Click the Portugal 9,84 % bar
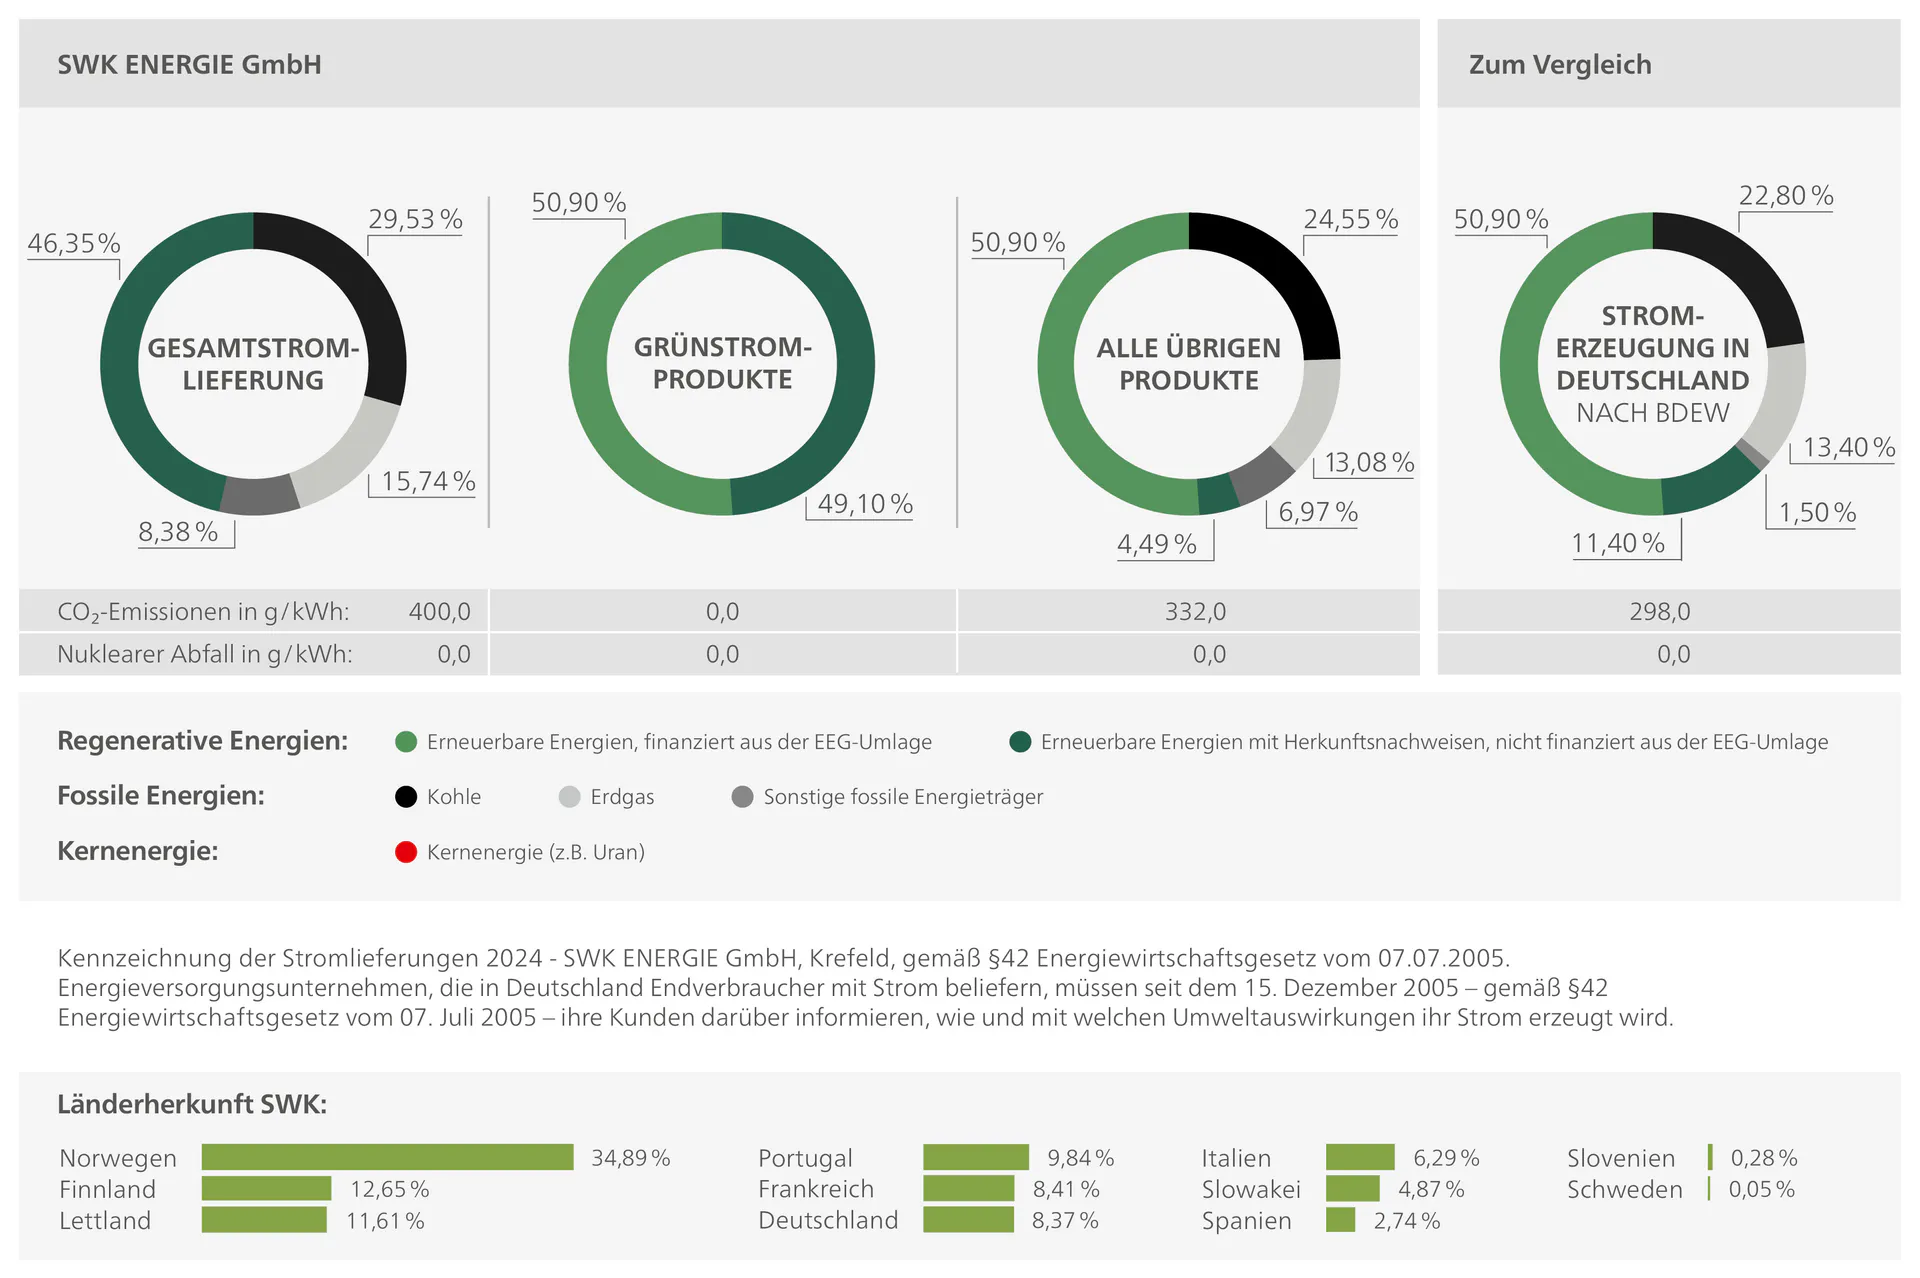 (976, 1157)
